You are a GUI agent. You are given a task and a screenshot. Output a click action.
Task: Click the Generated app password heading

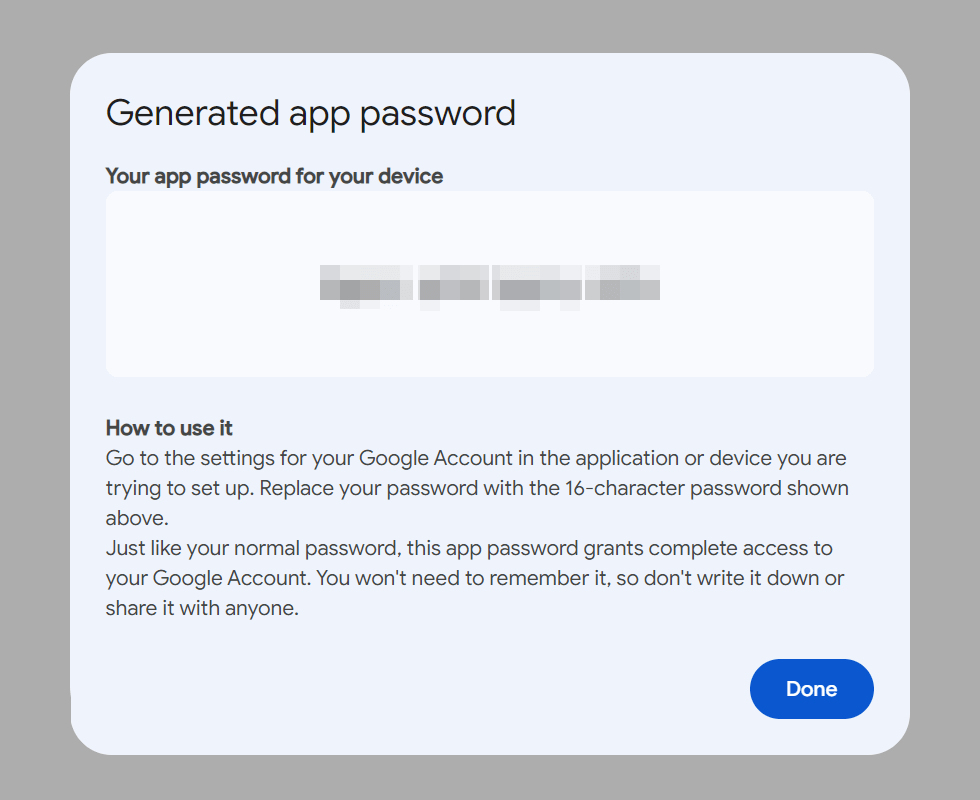[311, 114]
